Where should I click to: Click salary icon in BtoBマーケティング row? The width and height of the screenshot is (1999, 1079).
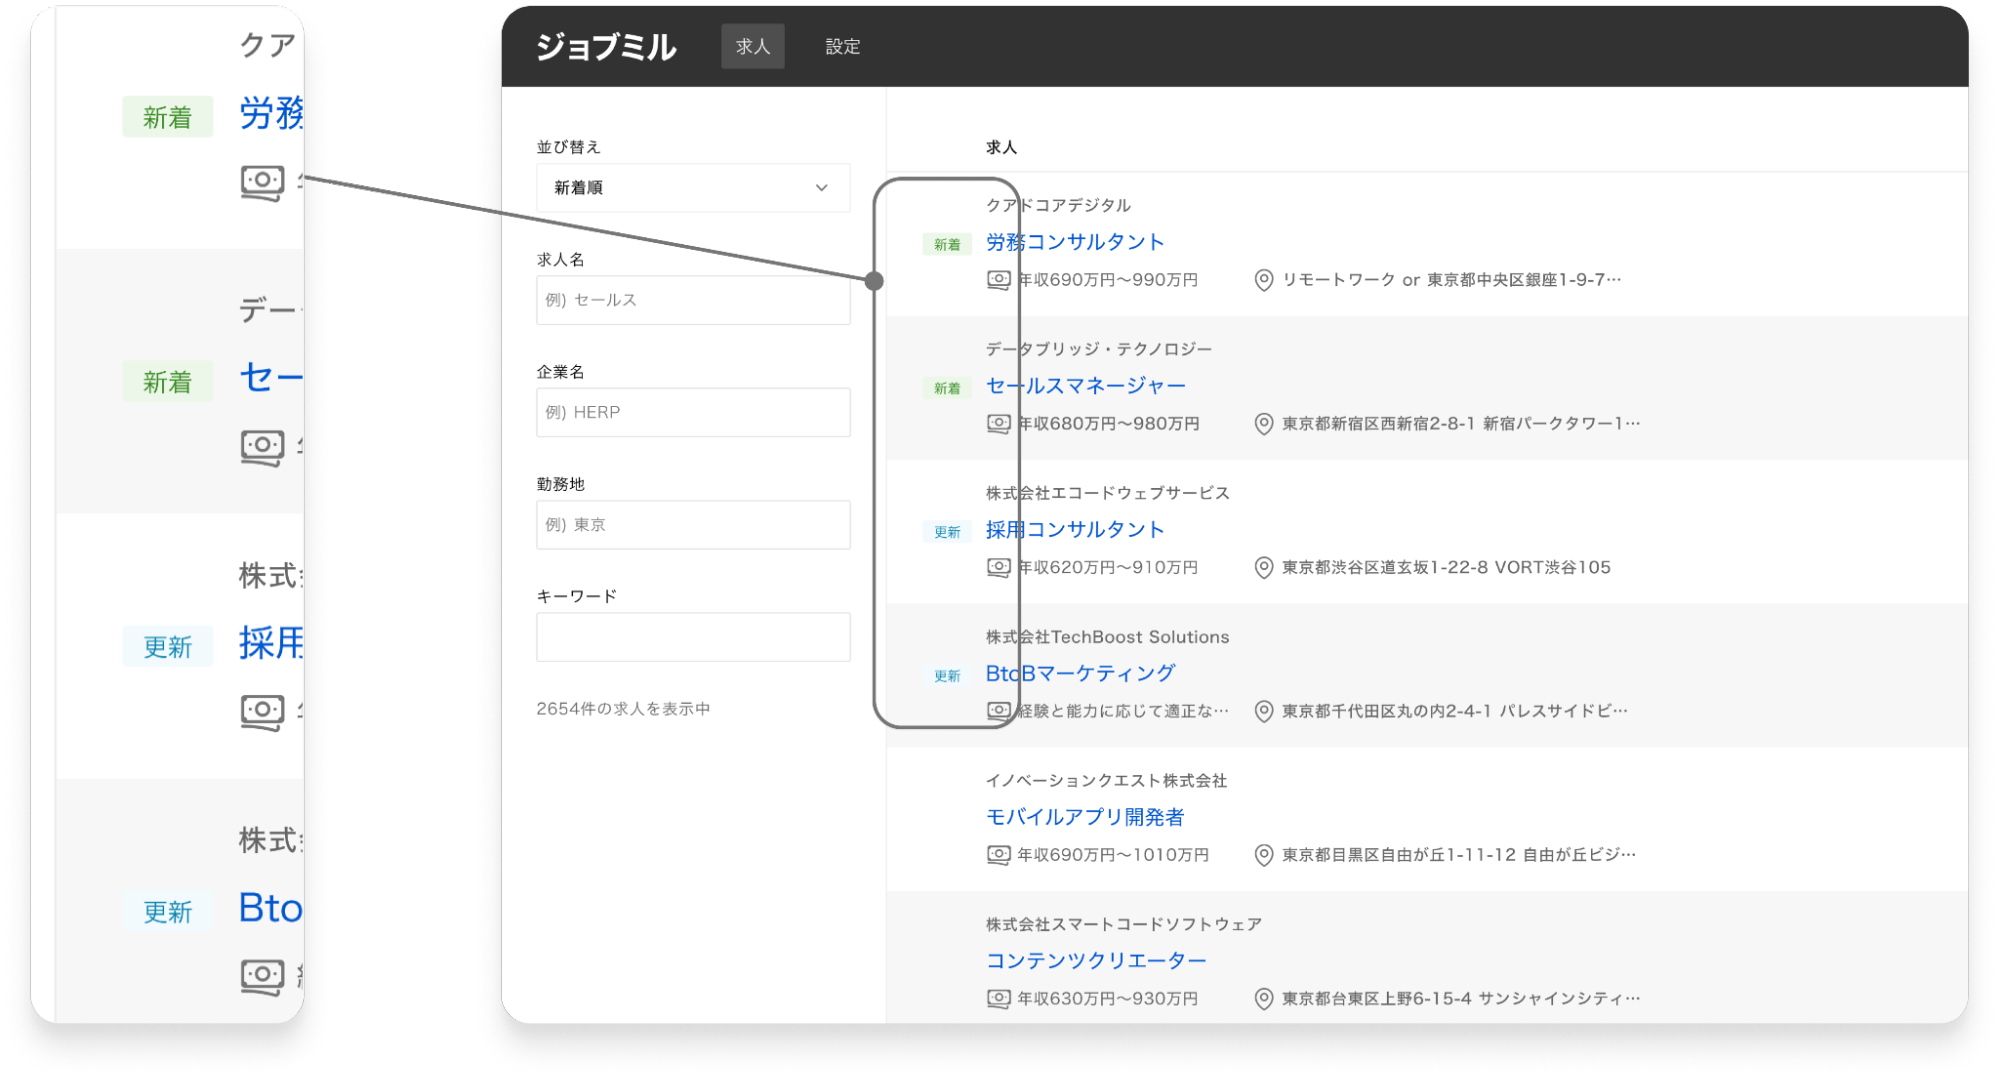click(x=998, y=711)
